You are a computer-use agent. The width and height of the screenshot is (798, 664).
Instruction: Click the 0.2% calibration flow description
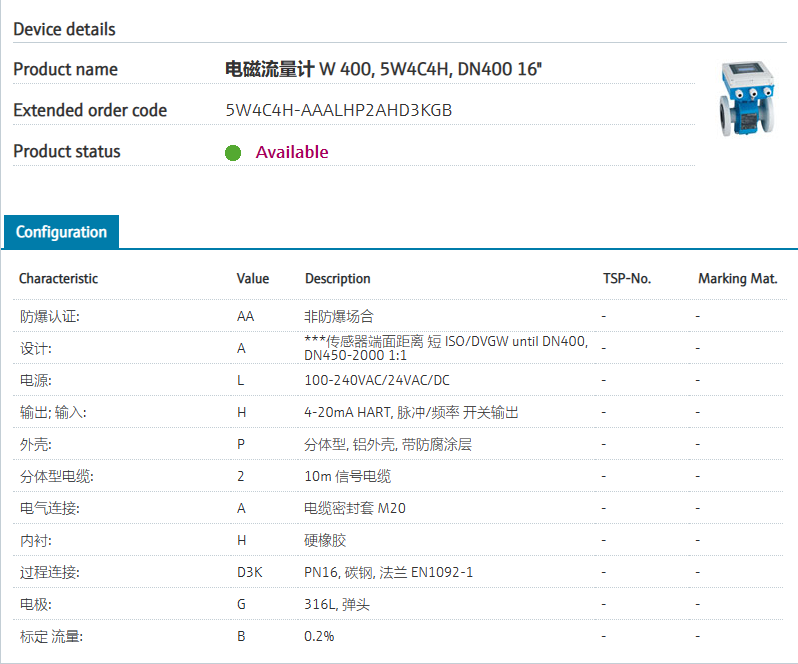coord(319,636)
